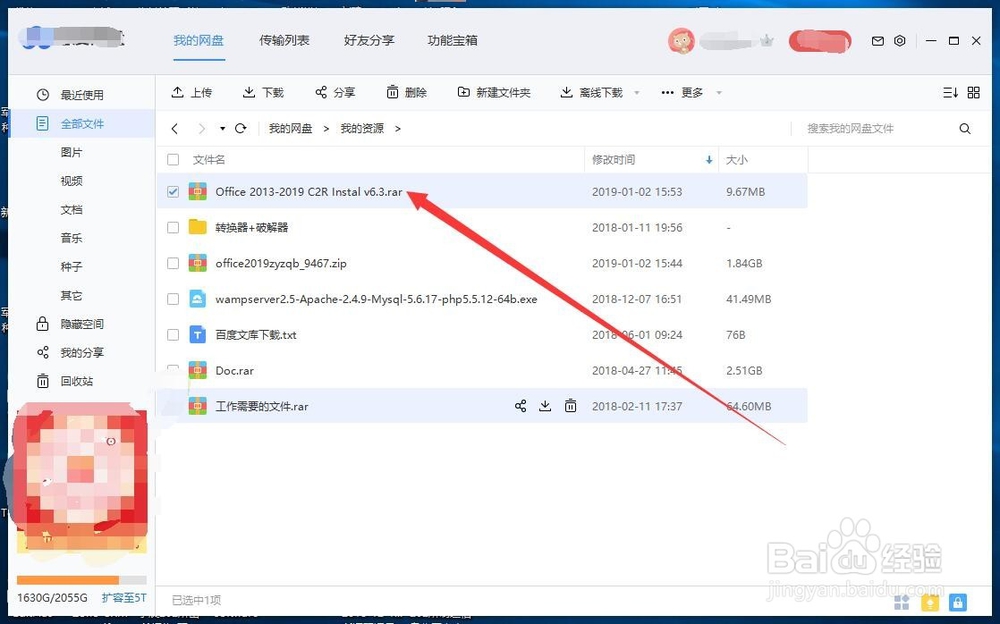Check the 转换器+破解器 folder checkbox

click(173, 227)
